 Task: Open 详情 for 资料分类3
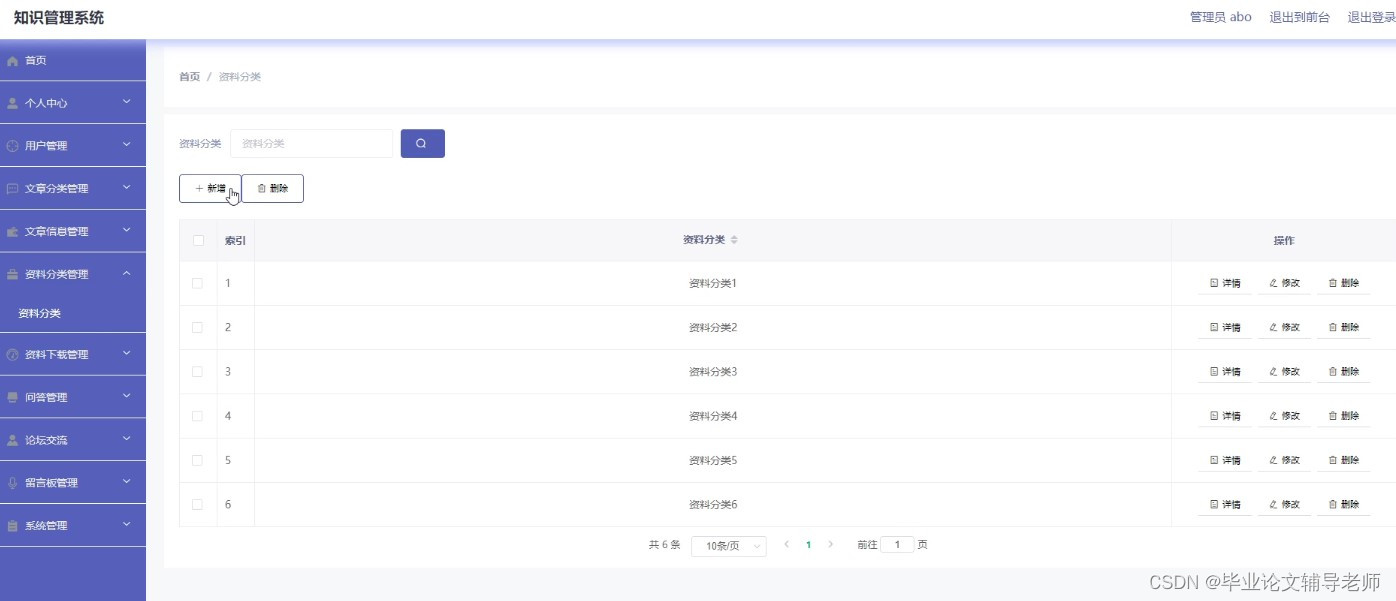coord(1225,371)
